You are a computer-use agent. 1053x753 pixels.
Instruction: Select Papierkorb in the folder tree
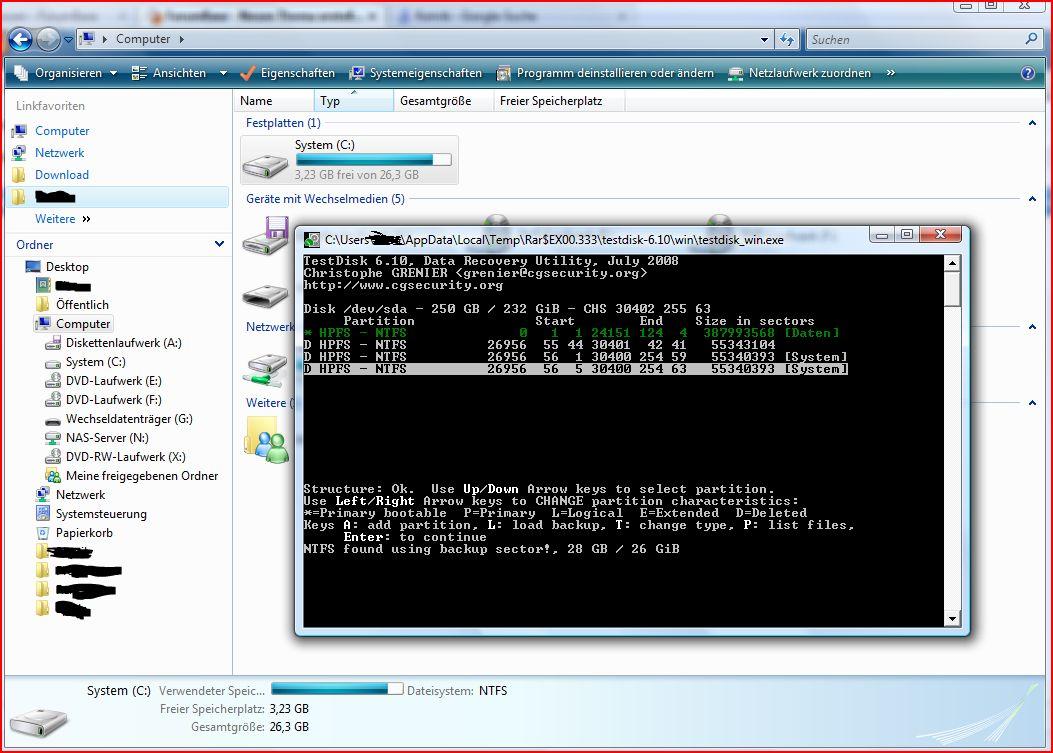click(x=84, y=533)
